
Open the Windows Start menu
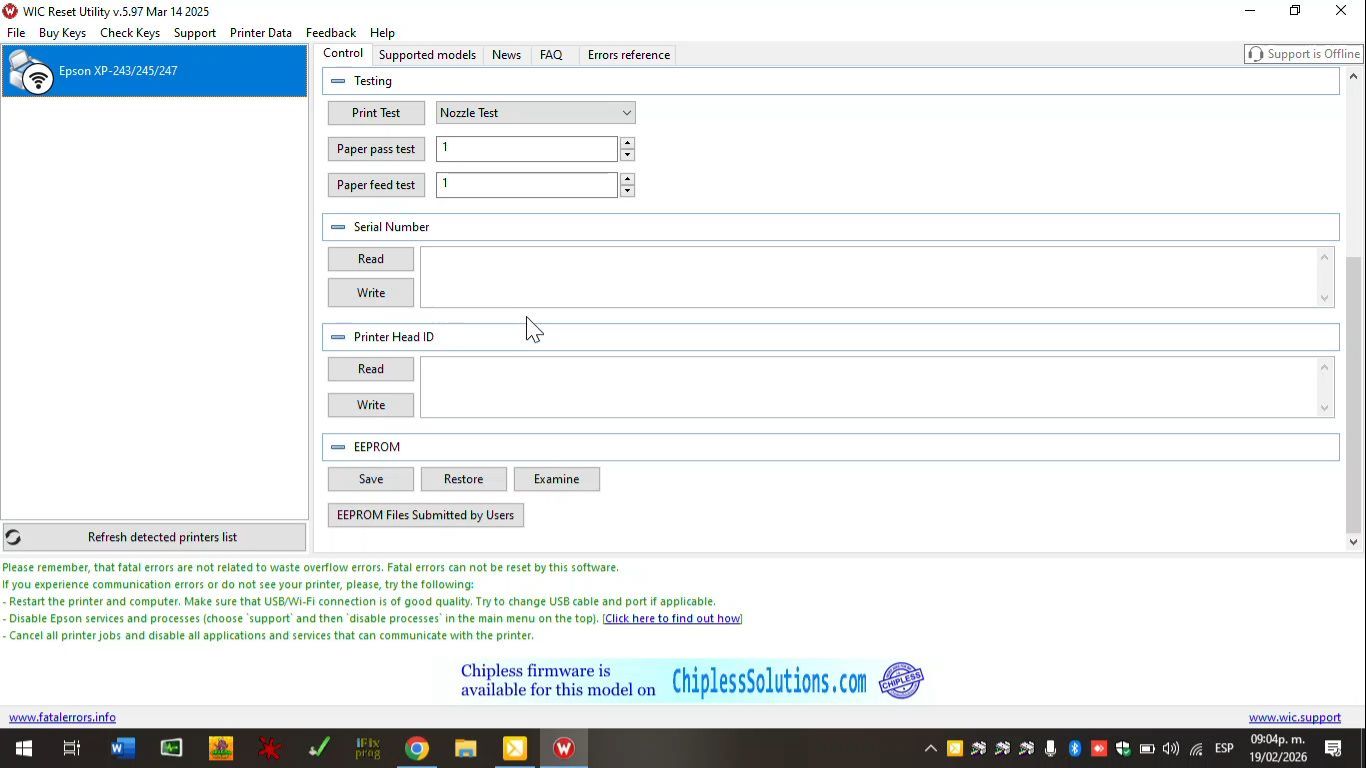pos(24,748)
